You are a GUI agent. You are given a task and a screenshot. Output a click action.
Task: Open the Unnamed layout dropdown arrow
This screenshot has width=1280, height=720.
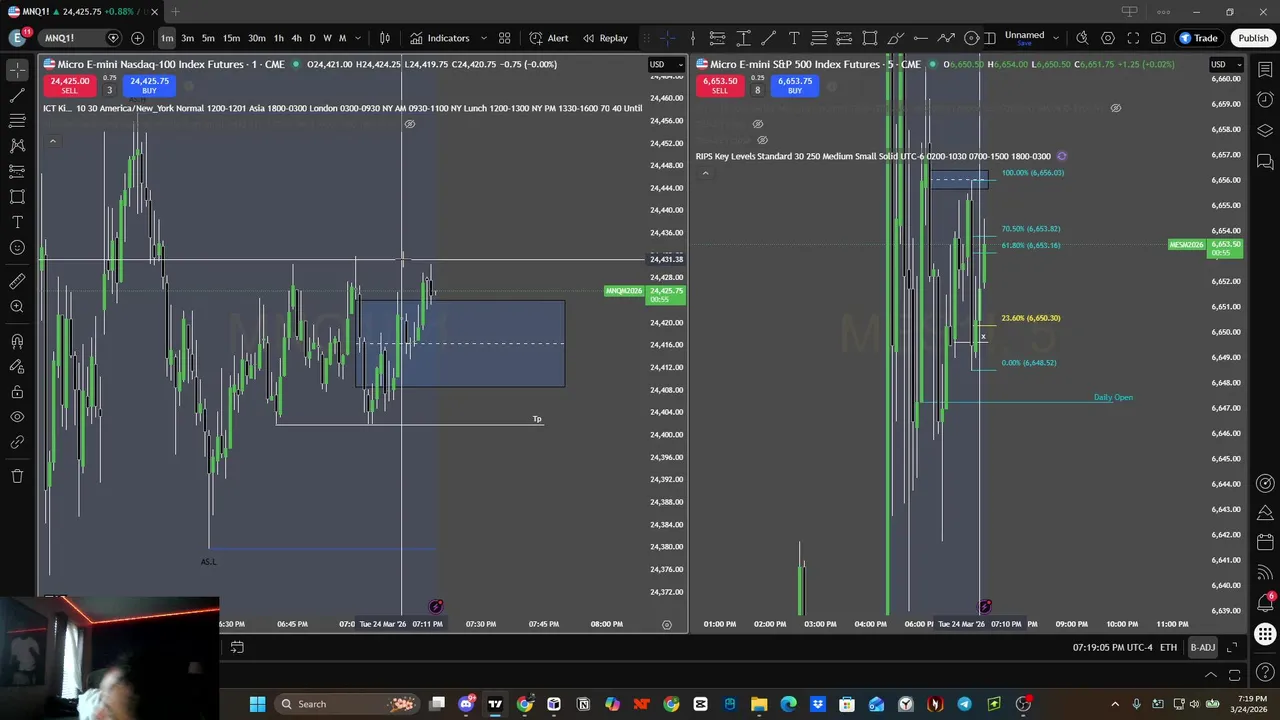(1056, 38)
